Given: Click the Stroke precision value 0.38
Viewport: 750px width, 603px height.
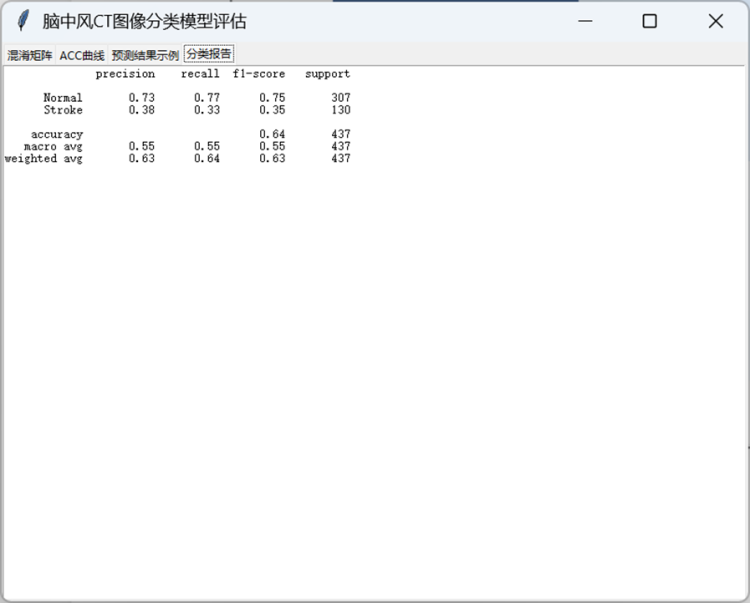Looking at the screenshot, I should (x=141, y=110).
